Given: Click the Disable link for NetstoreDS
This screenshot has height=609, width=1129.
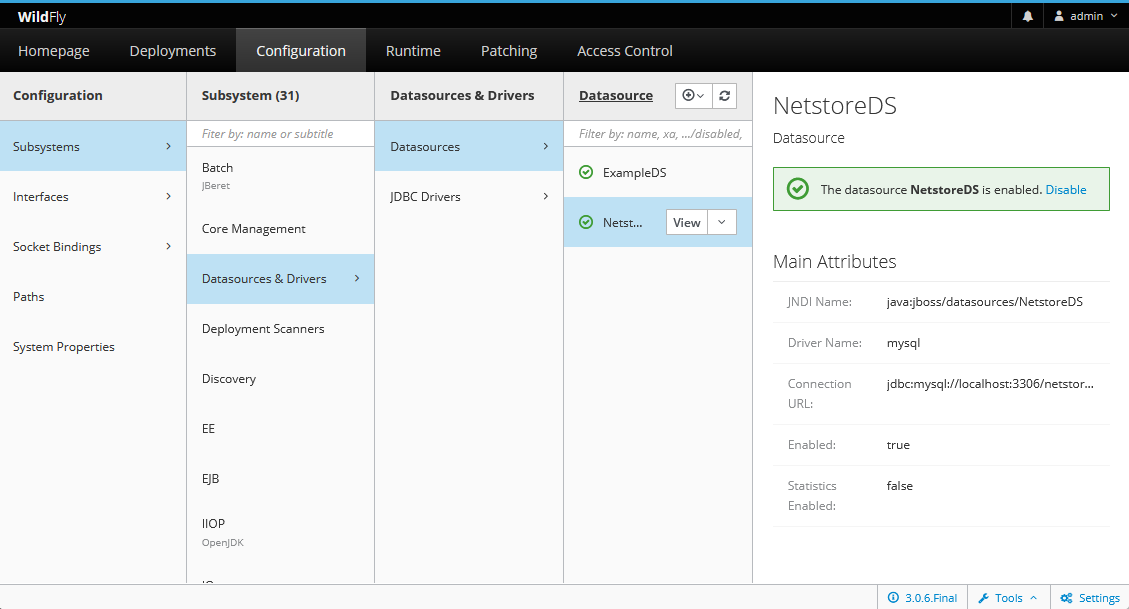Looking at the screenshot, I should [x=1066, y=190].
